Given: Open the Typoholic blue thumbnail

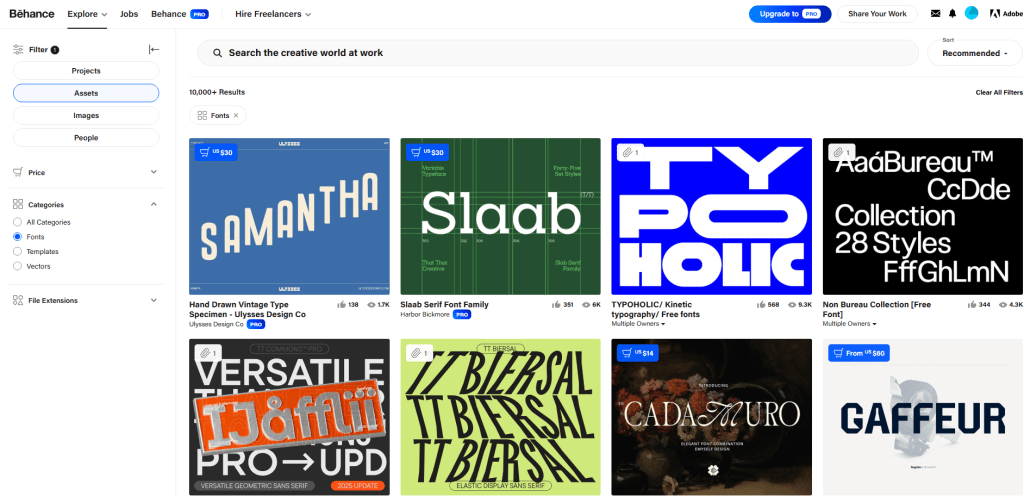Looking at the screenshot, I should click(x=711, y=216).
